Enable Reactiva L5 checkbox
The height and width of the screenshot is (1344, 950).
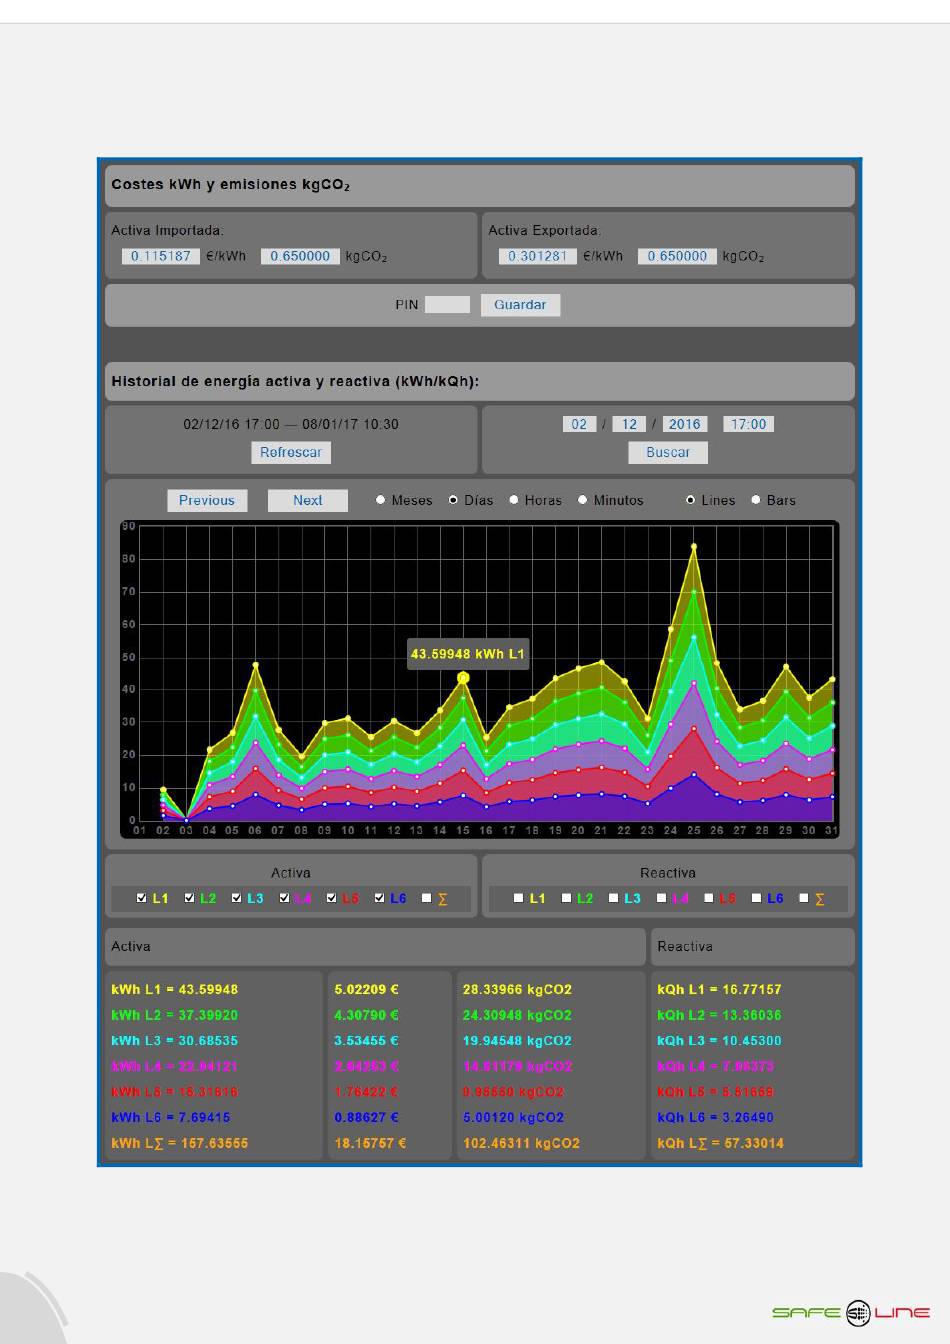click(709, 898)
